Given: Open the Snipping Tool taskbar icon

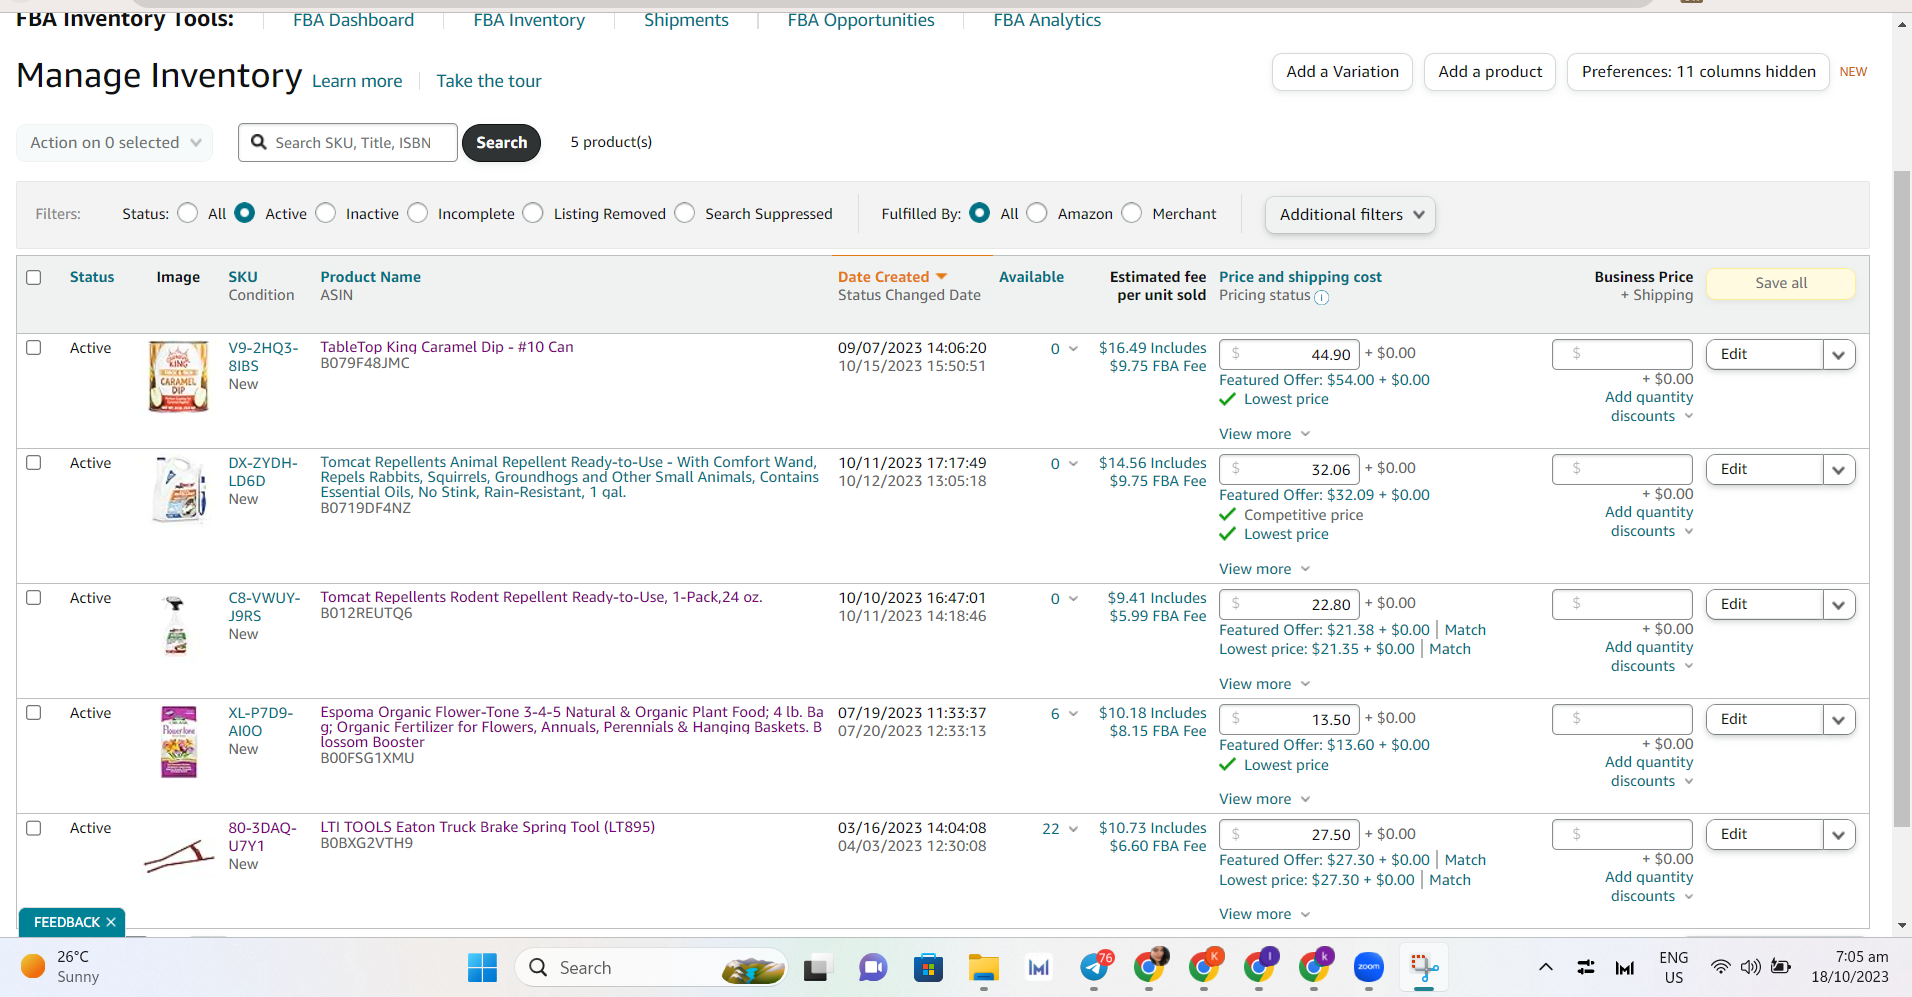Looking at the screenshot, I should (1424, 967).
